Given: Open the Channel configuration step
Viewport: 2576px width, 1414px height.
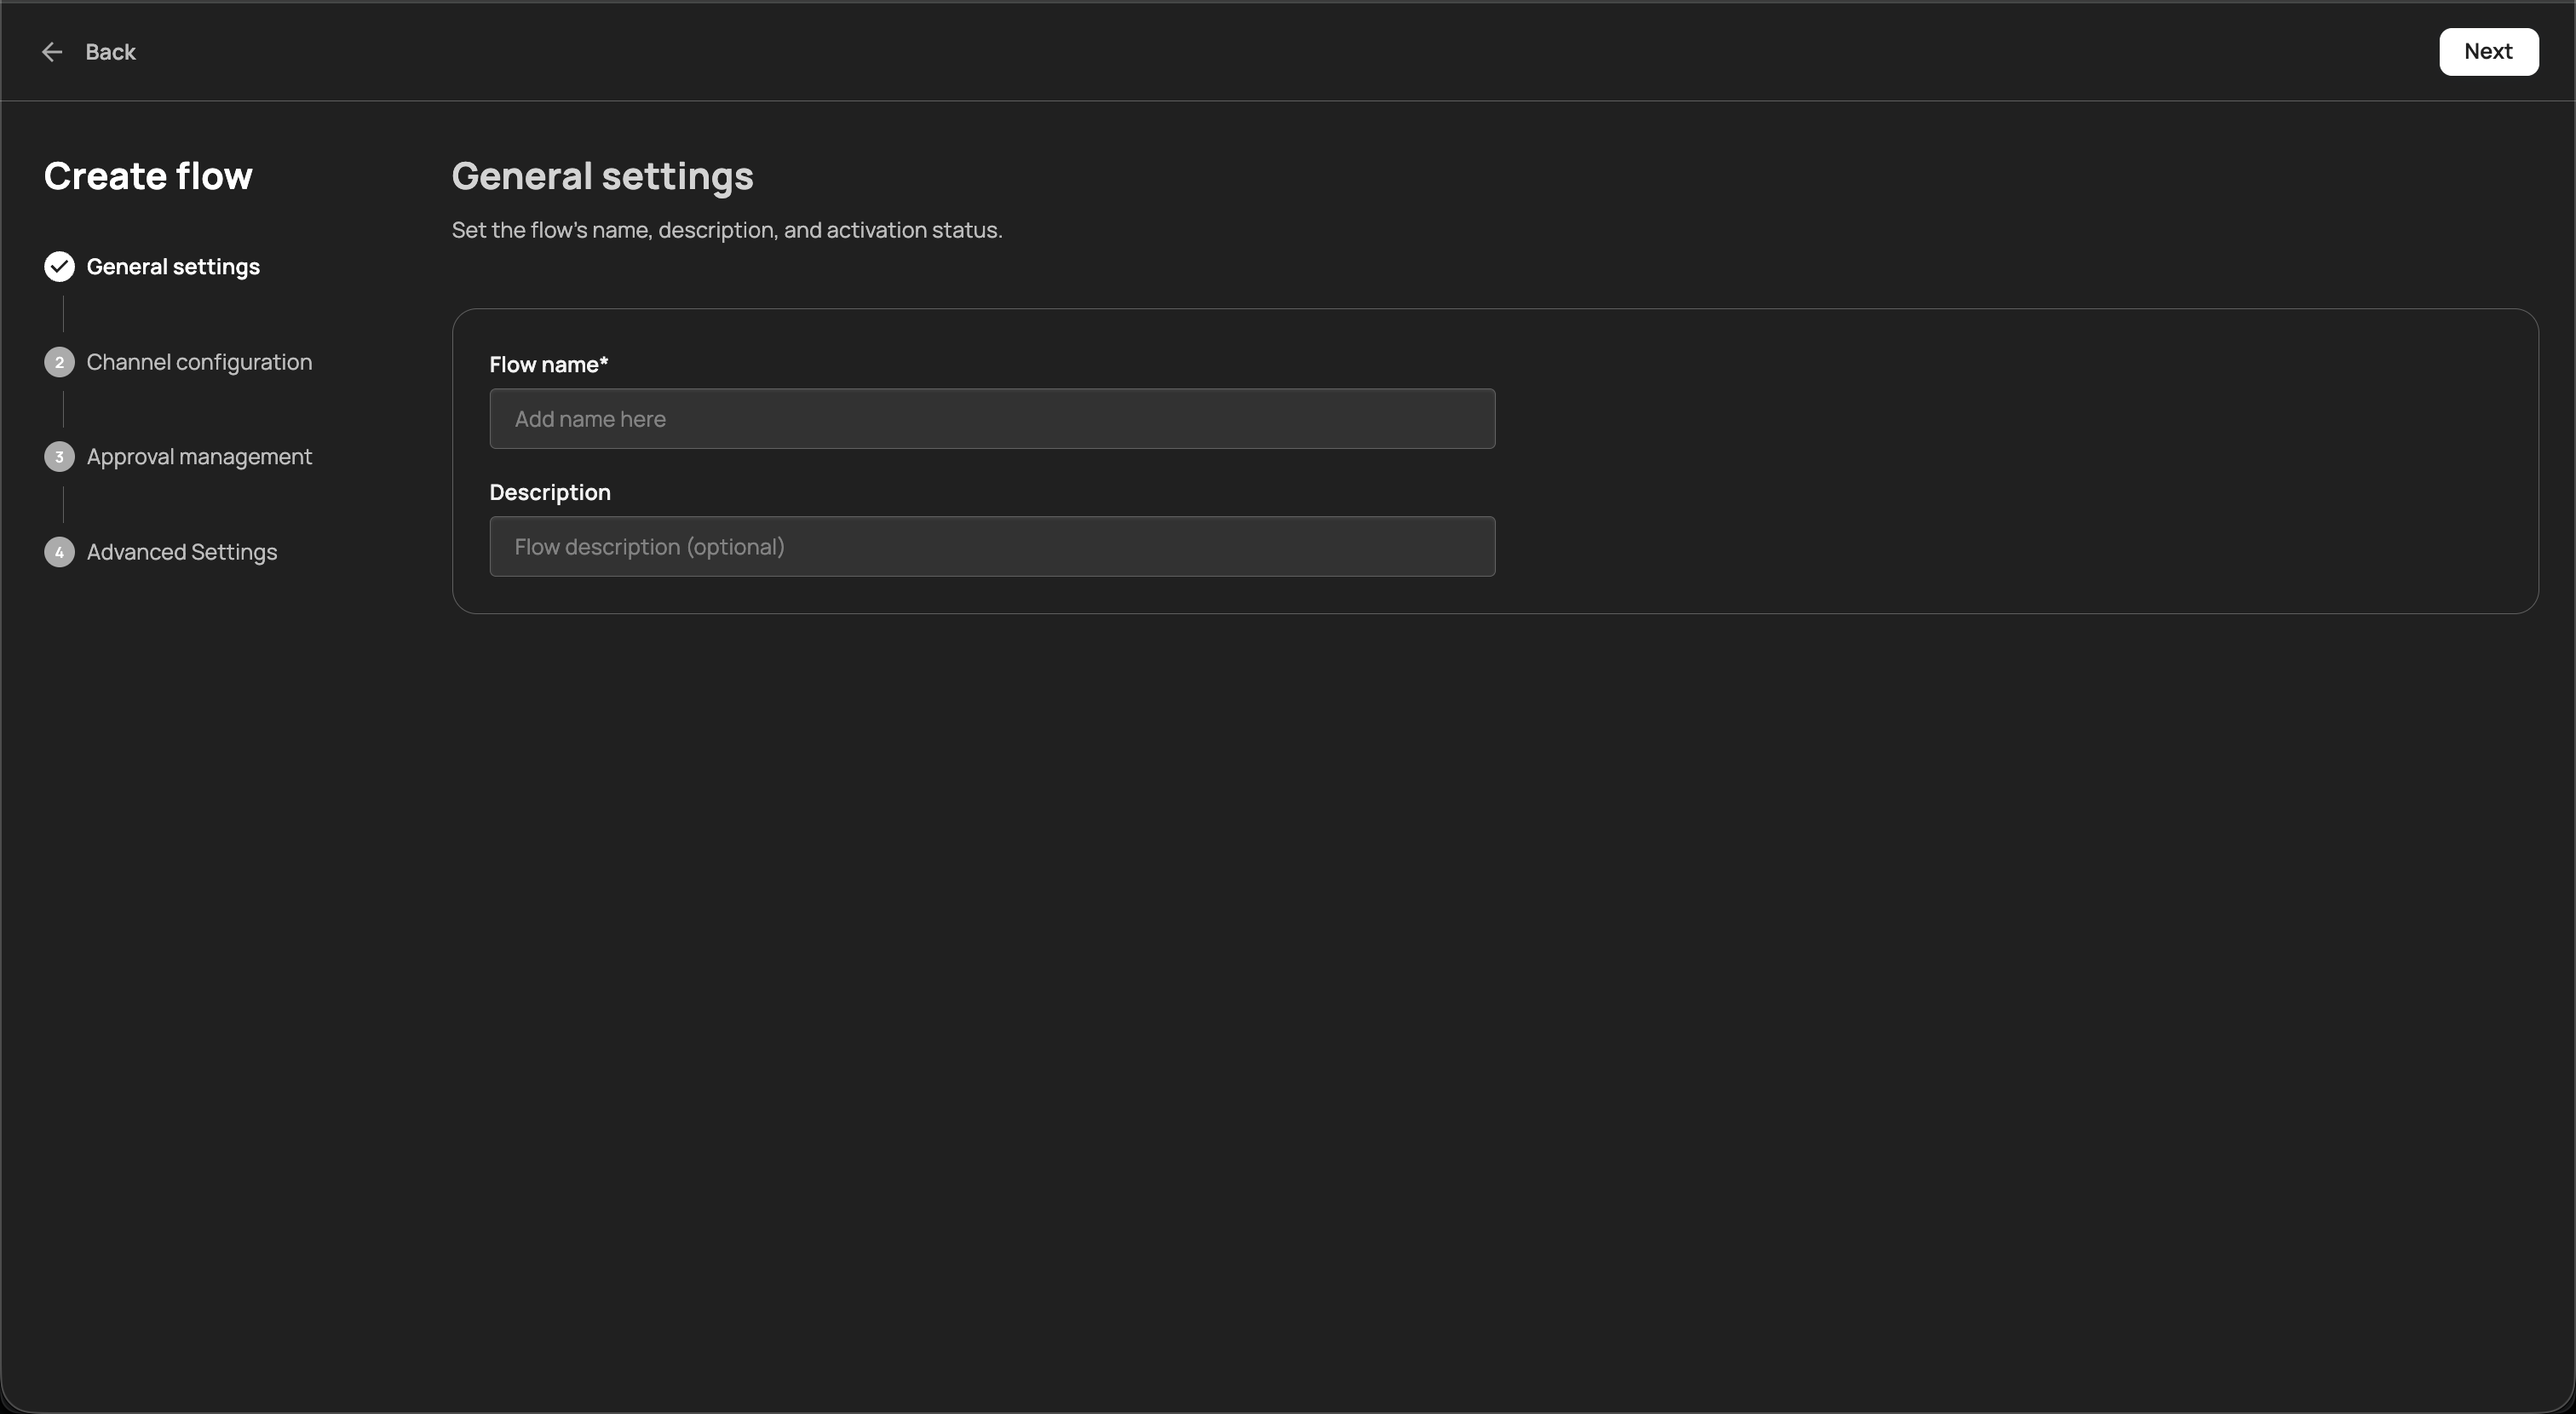Looking at the screenshot, I should [200, 361].
